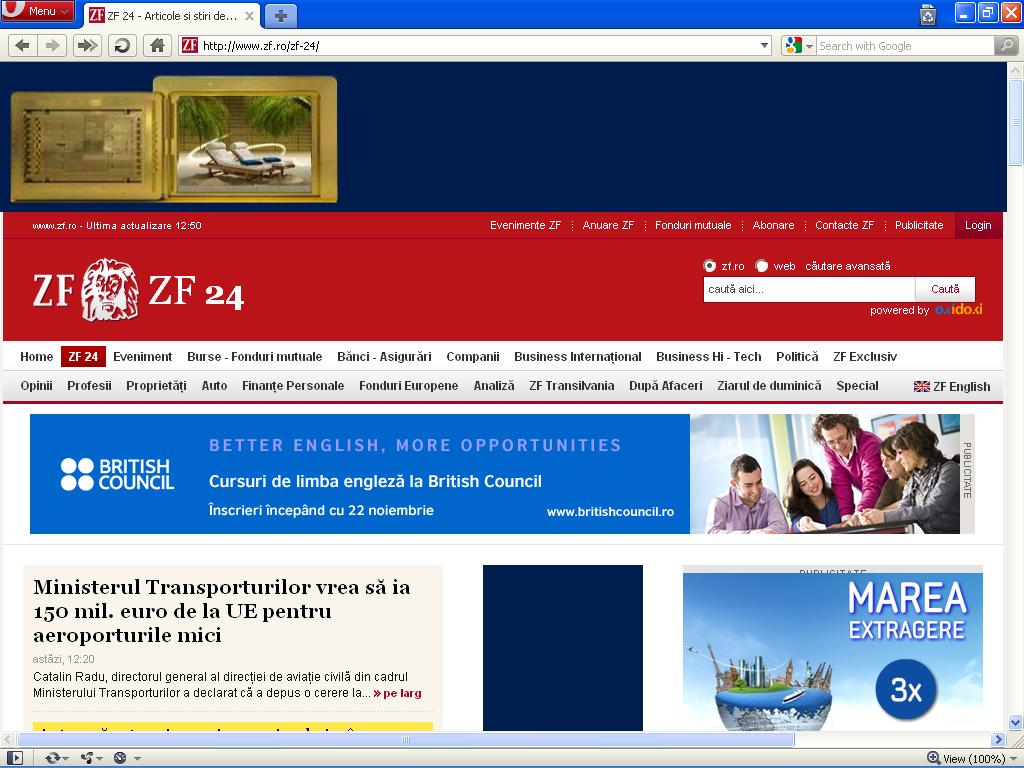This screenshot has width=1024, height=768.
Task: Go to the Home menu item
Action: click(37, 357)
